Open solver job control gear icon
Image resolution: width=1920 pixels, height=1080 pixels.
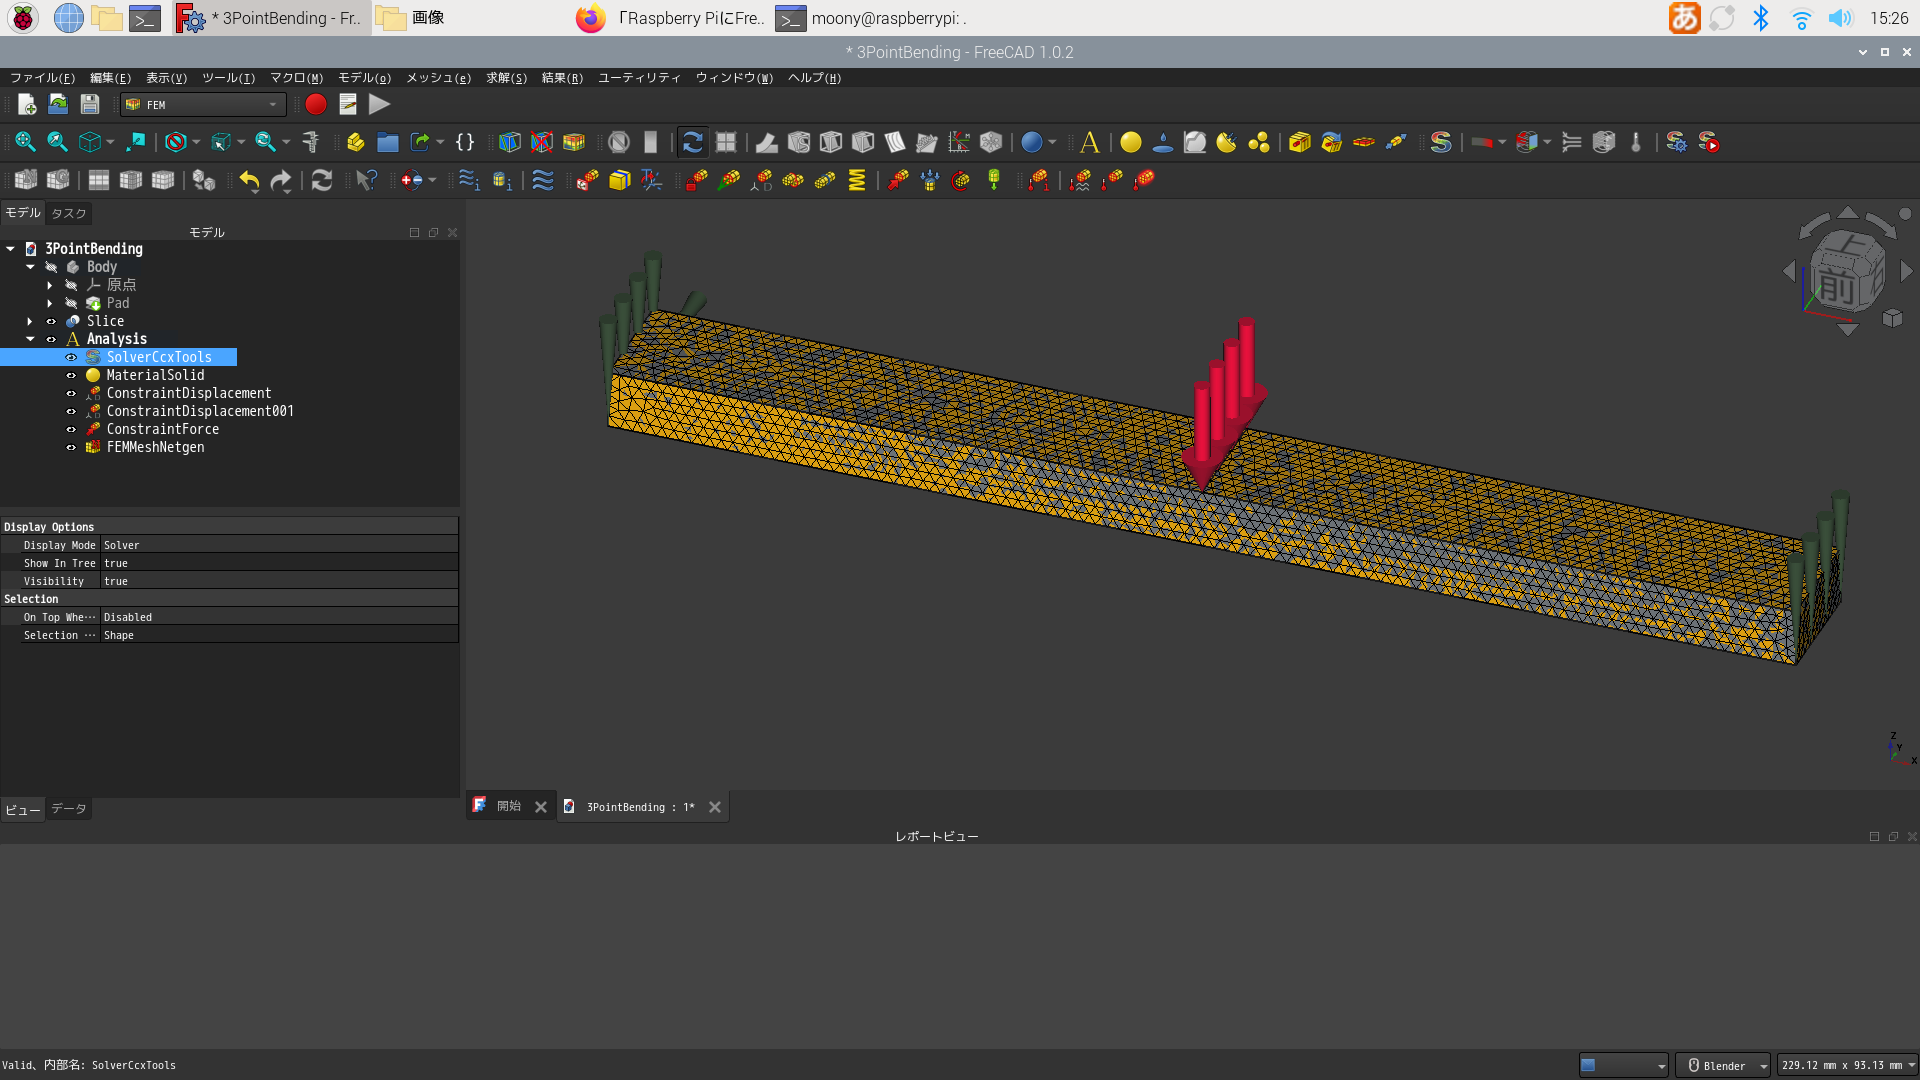click(x=1677, y=142)
